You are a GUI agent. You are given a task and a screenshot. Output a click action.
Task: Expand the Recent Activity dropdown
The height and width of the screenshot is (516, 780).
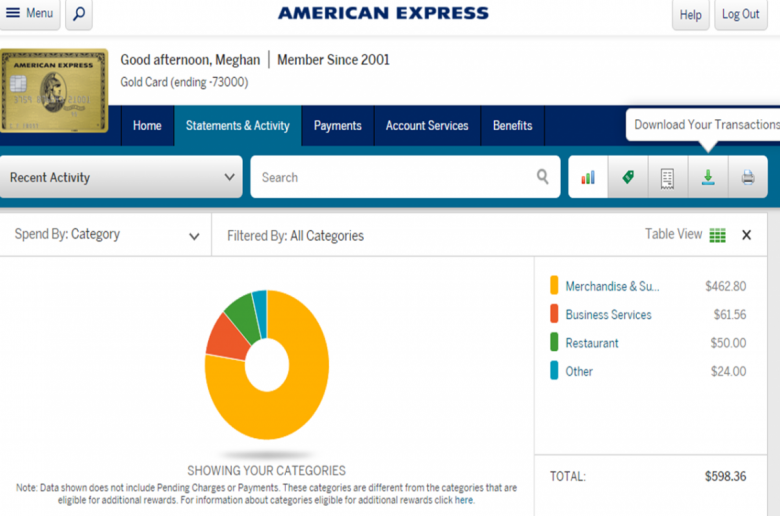(x=121, y=177)
